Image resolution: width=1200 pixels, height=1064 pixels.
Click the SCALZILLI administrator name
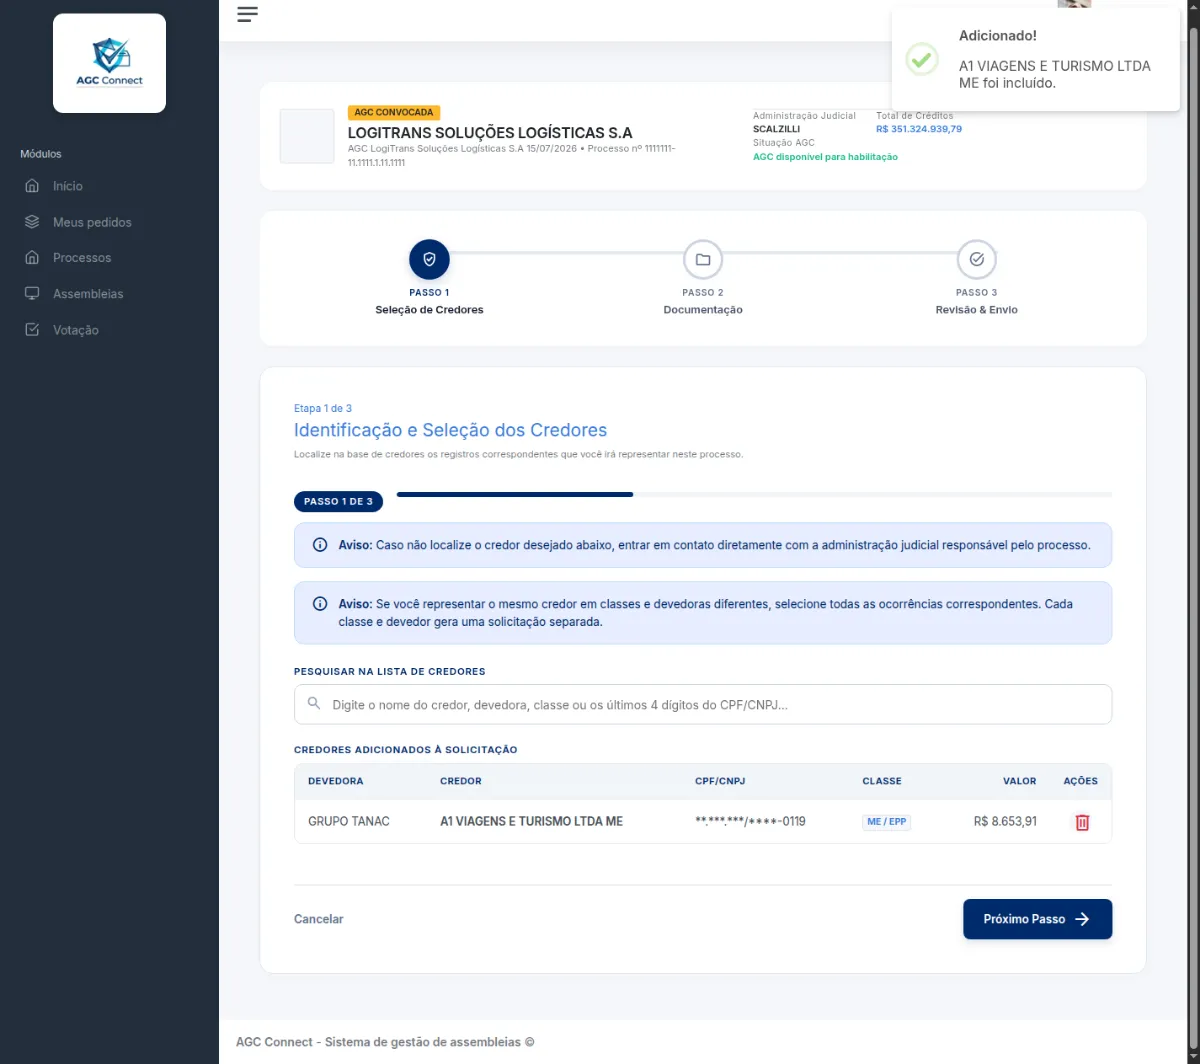pyautogui.click(x=777, y=129)
